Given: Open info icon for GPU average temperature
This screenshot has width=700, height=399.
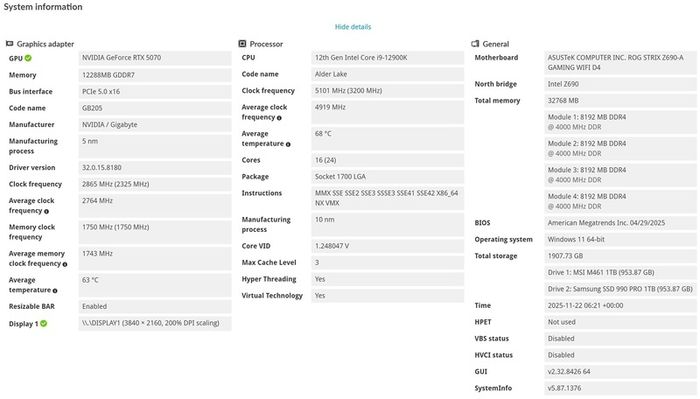Looking at the screenshot, I should pyautogui.click(x=55, y=291).
